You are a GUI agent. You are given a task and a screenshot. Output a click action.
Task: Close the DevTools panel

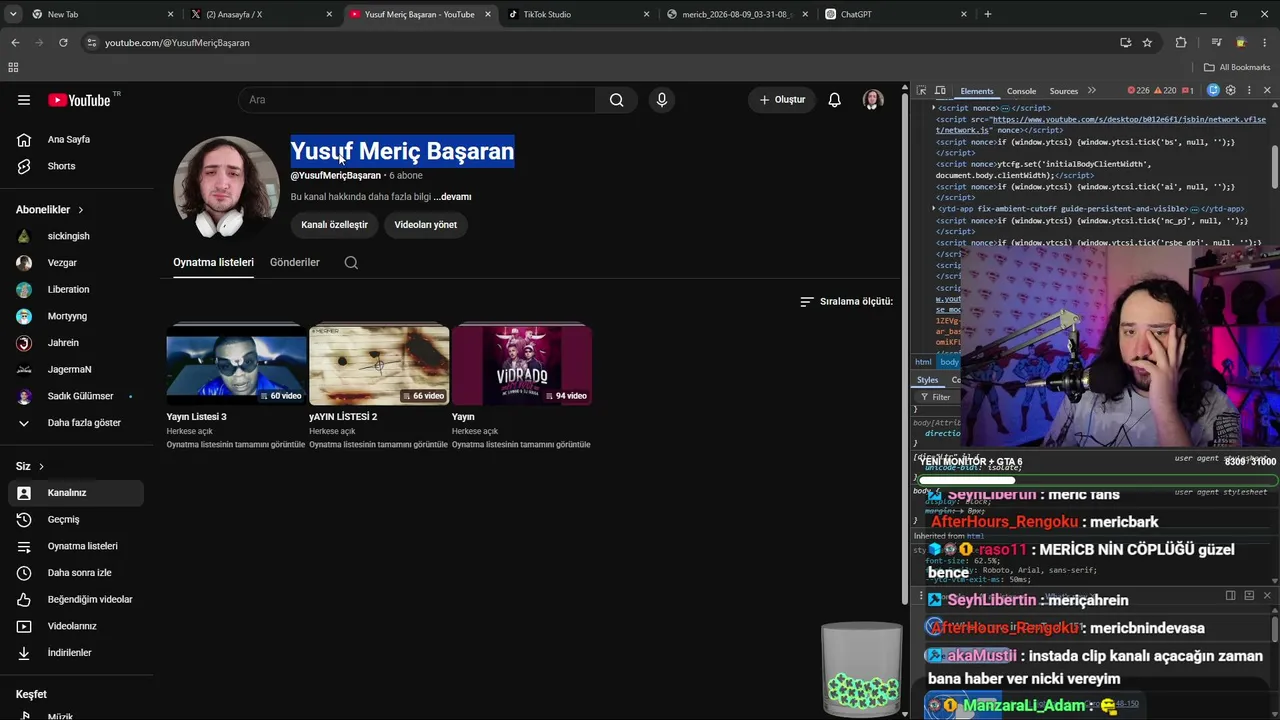click(1267, 91)
